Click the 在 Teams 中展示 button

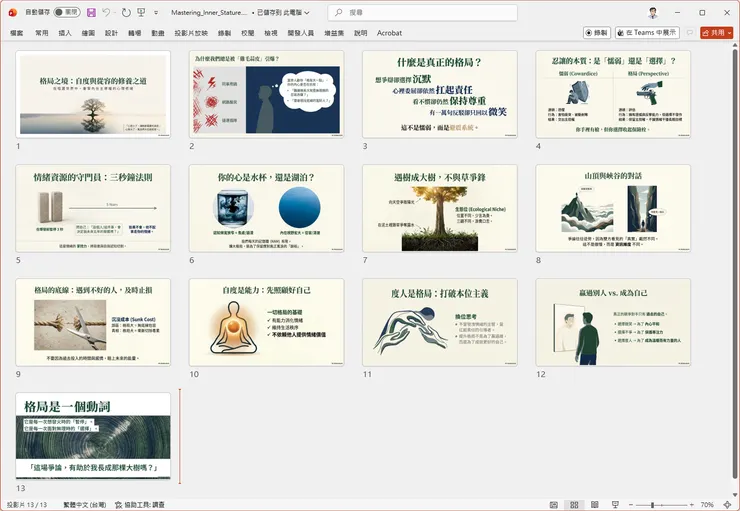pyautogui.click(x=648, y=32)
